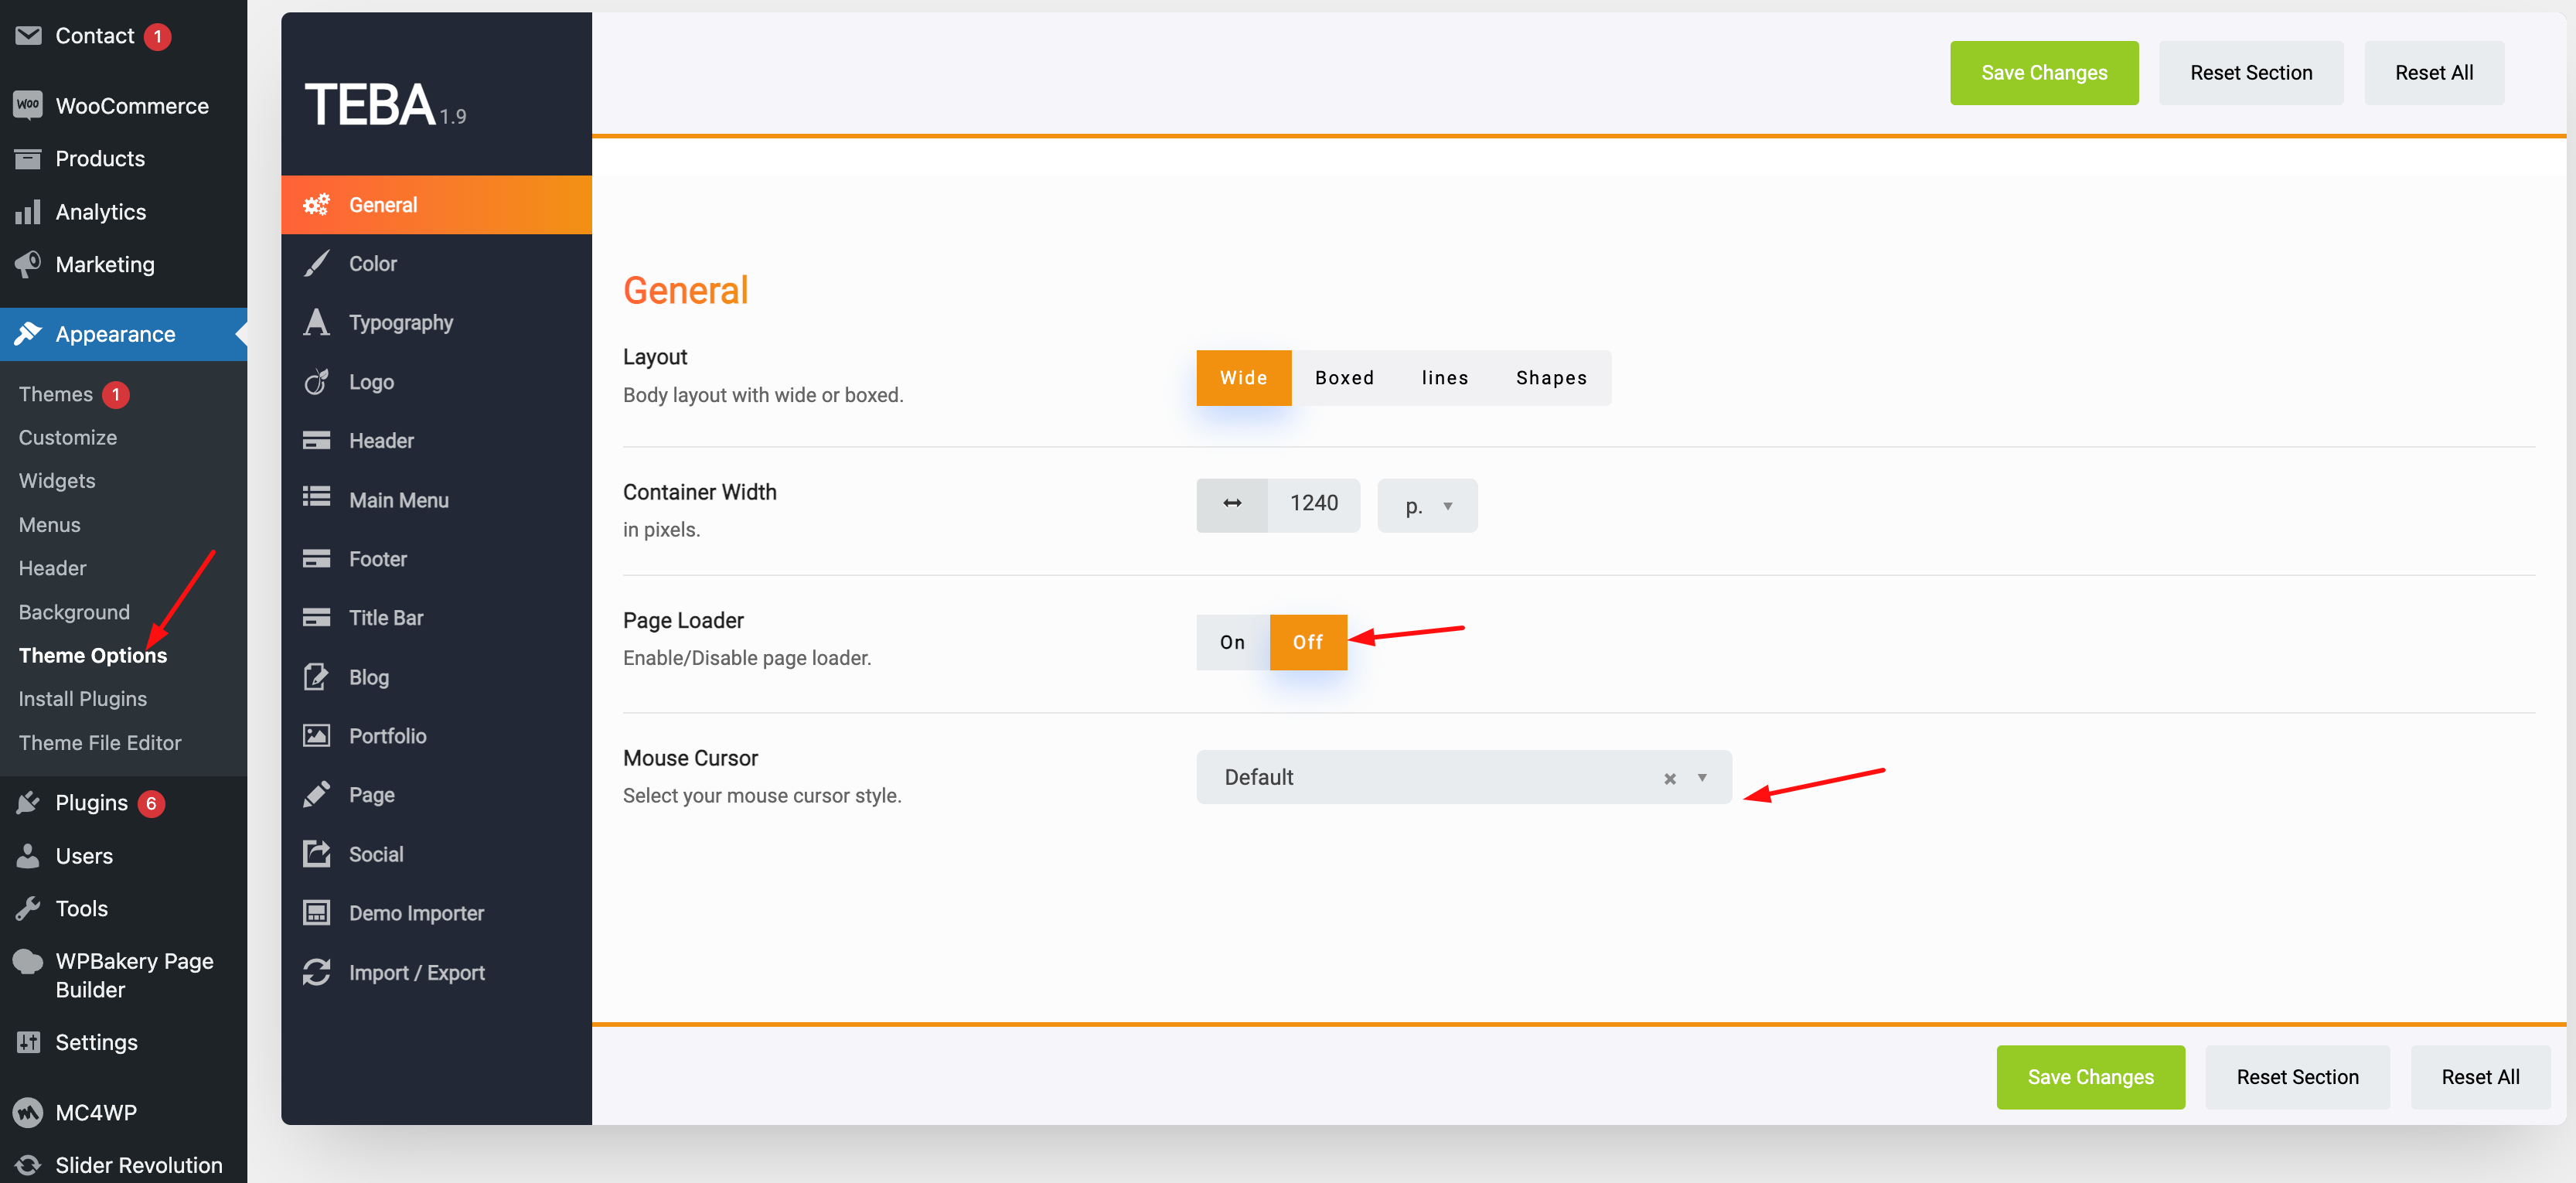Screen dimensions: 2576x1183
Task: Turn the Page Loader On
Action: (1232, 642)
